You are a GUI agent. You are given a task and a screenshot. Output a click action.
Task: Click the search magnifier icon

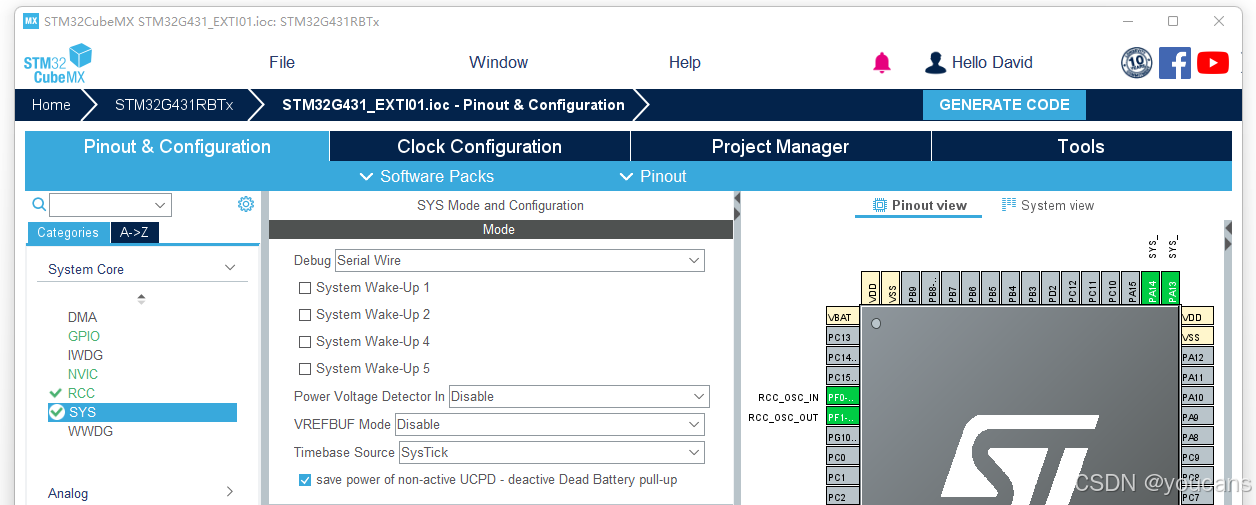click(x=39, y=204)
